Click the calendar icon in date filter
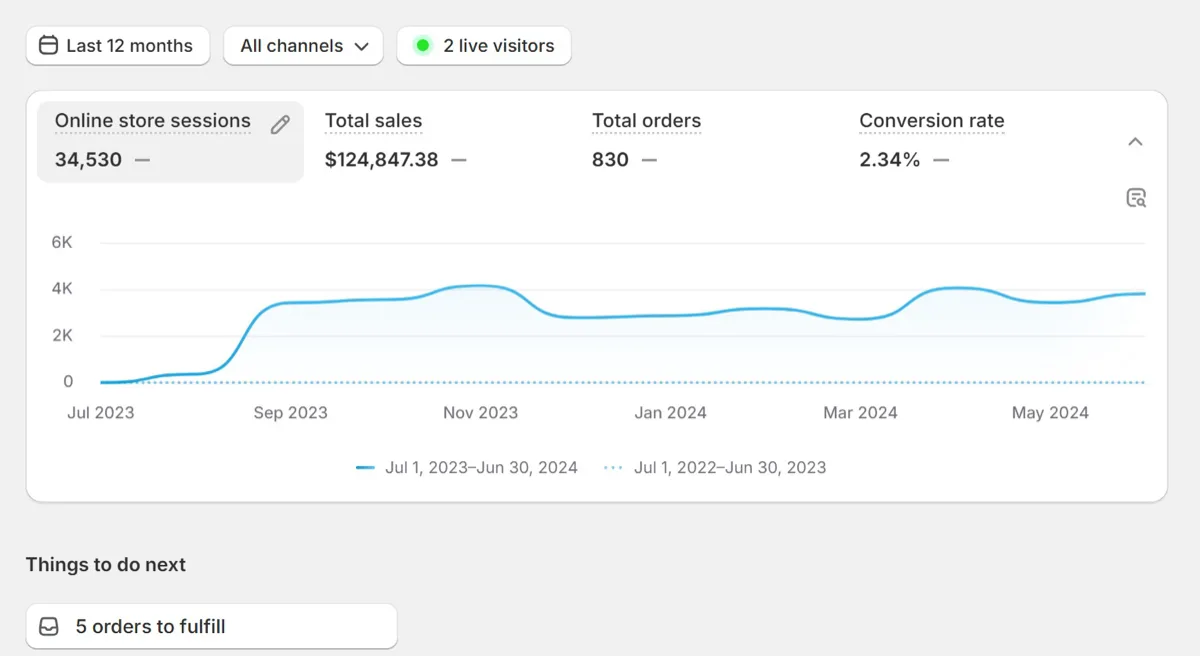This screenshot has width=1200, height=656. [48, 46]
